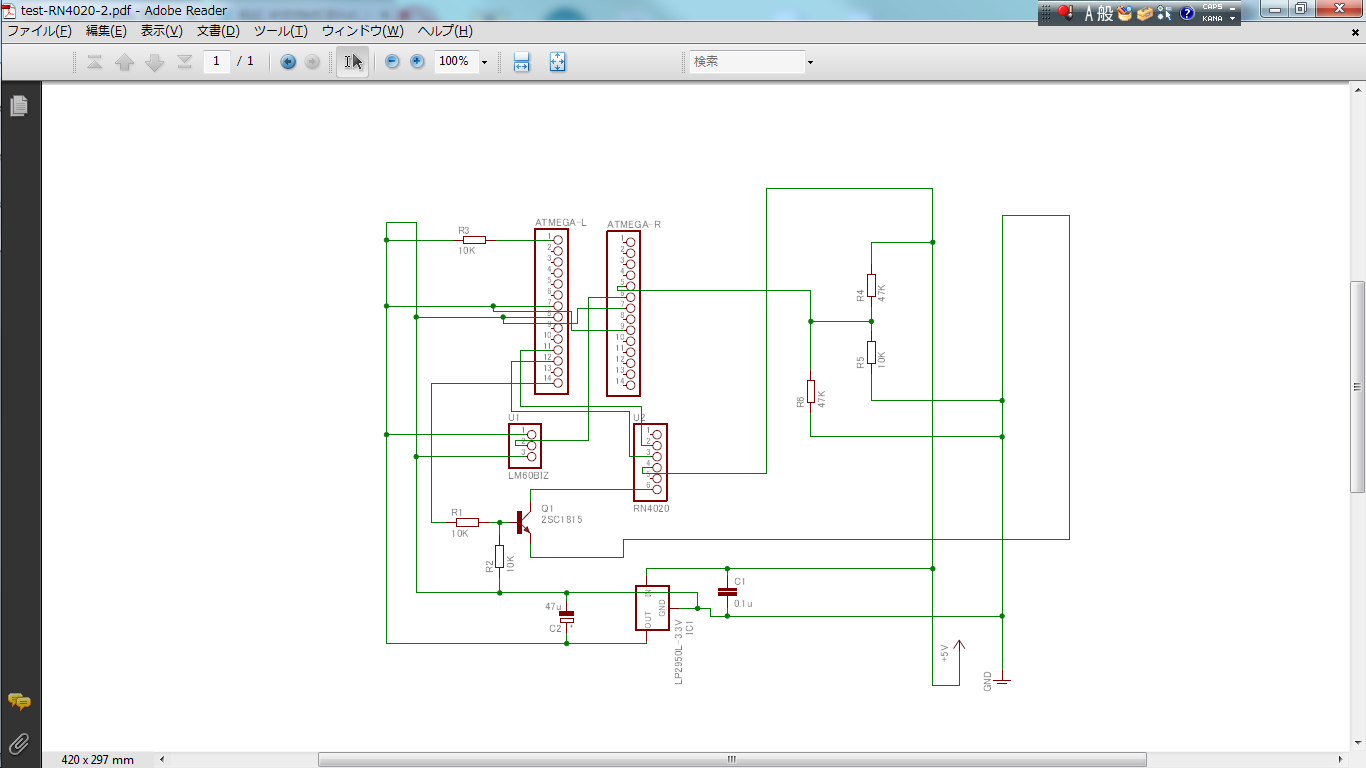Open the search options dropdown arrow
The height and width of the screenshot is (768, 1366).
pyautogui.click(x=810, y=62)
